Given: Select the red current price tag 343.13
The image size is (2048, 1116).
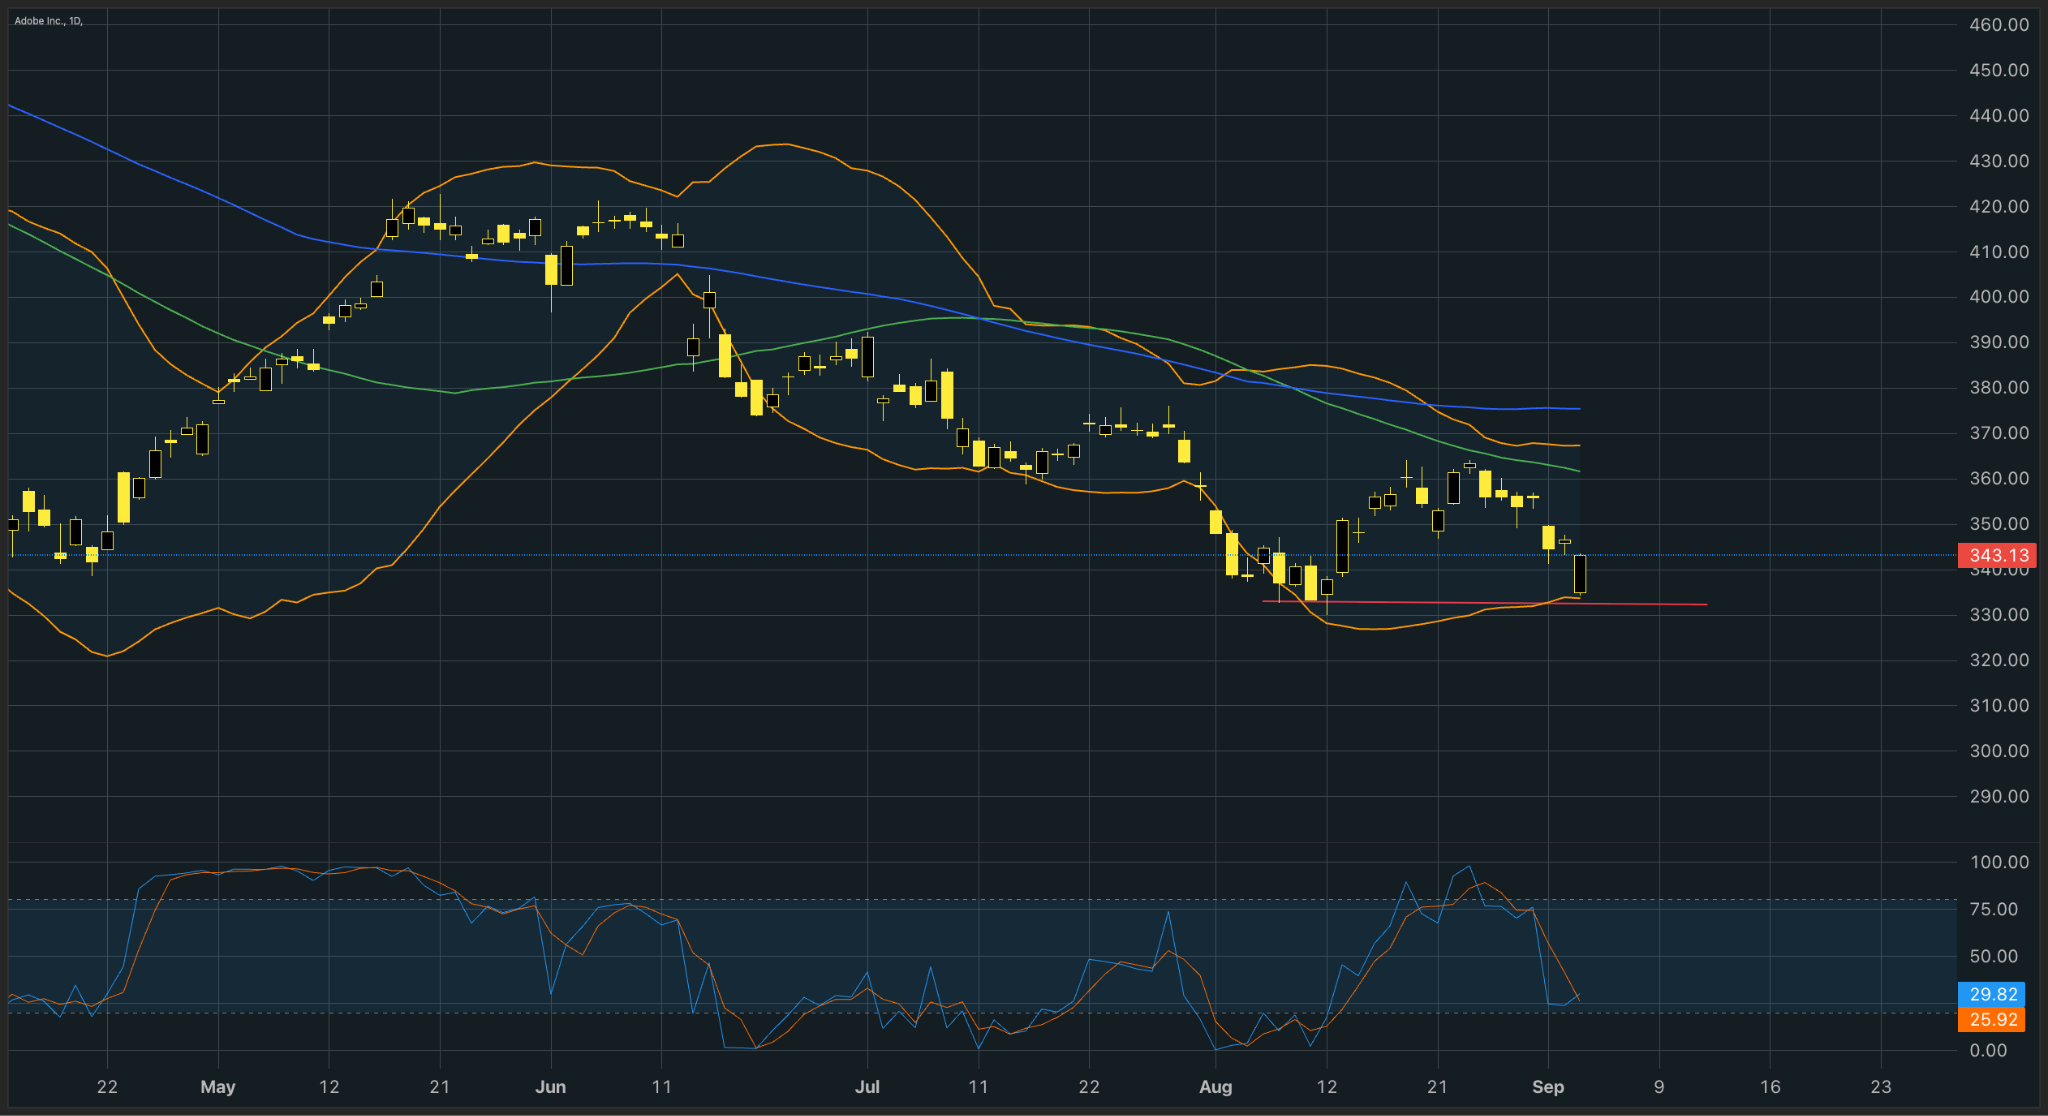Looking at the screenshot, I should (x=1998, y=555).
